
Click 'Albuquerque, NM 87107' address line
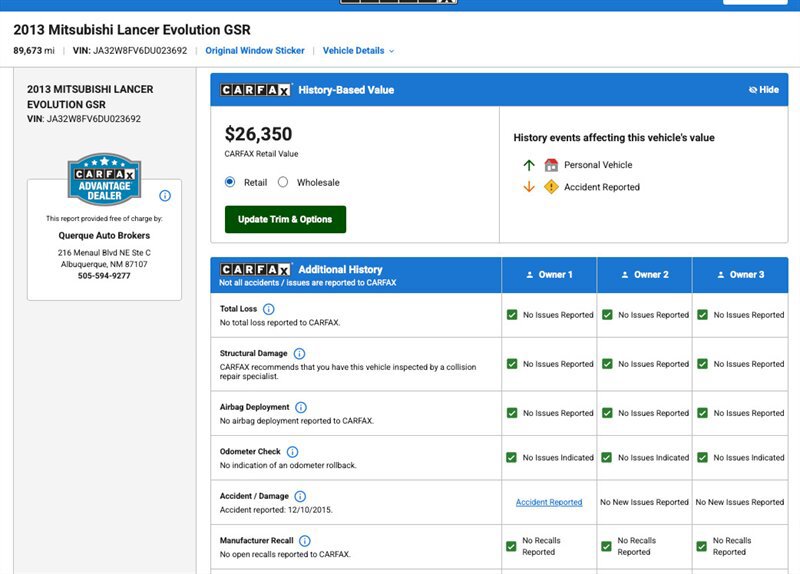pos(104,264)
